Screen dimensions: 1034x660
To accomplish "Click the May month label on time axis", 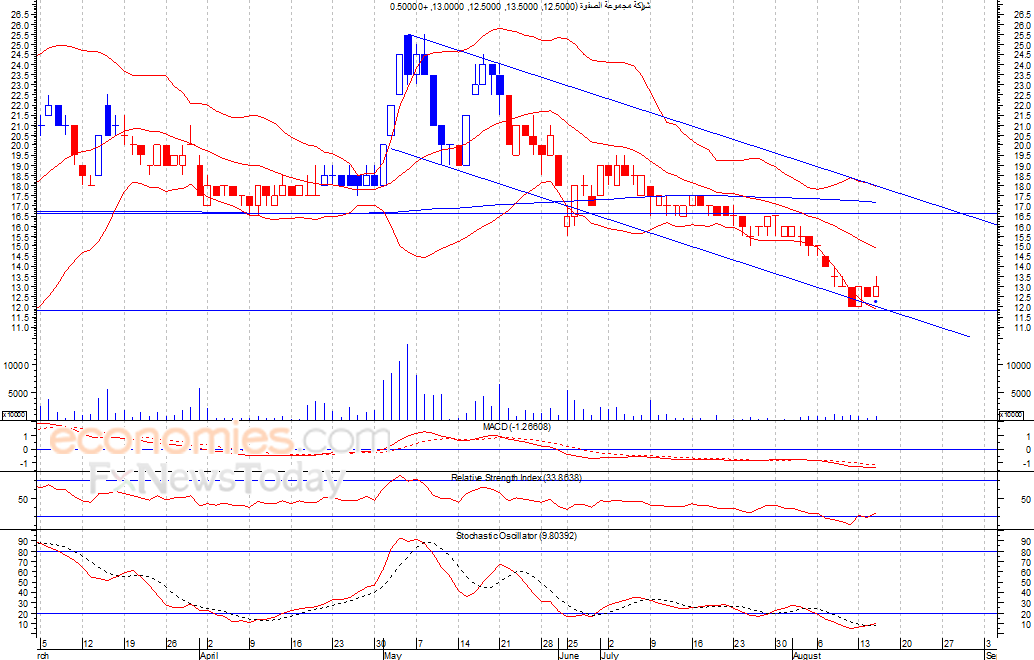I will point(392,655).
